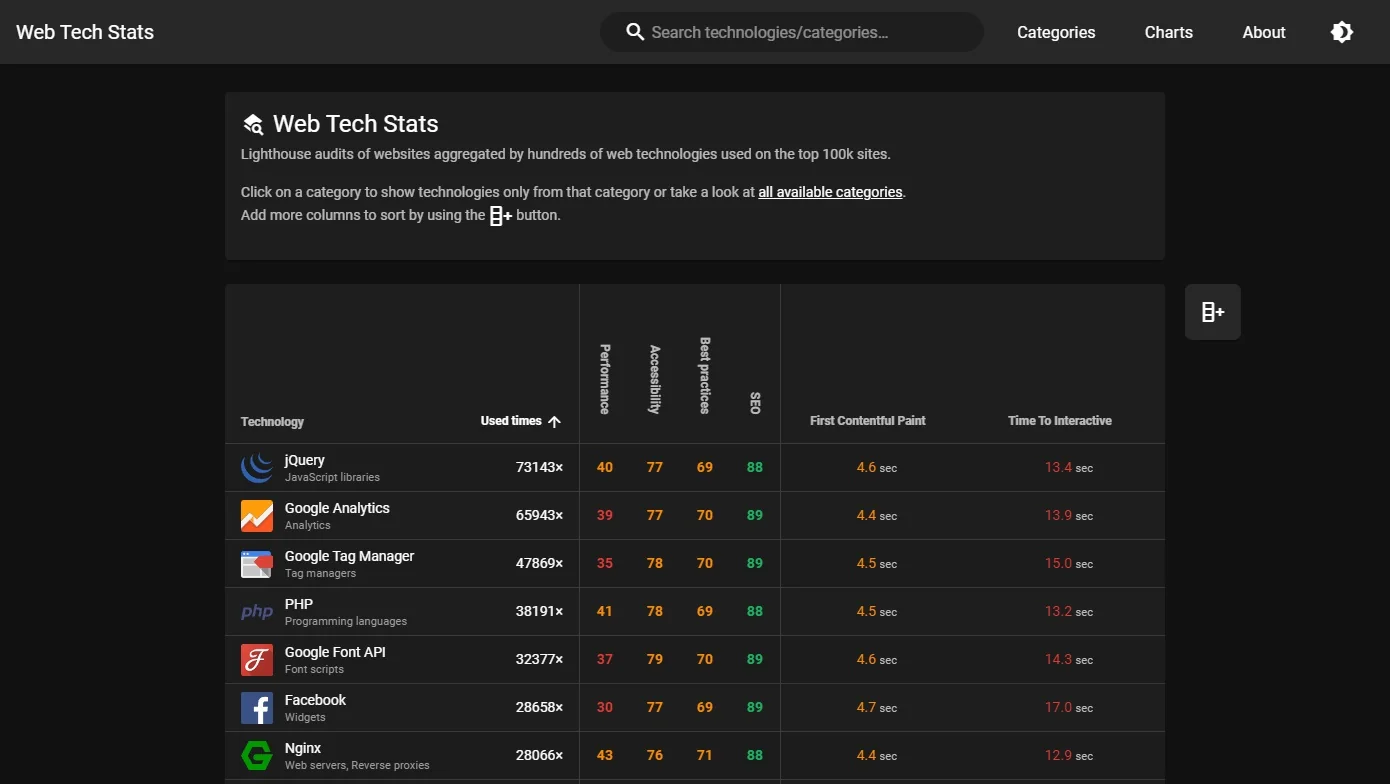Click the Web Tech Stats heading icon
The width and height of the screenshot is (1390, 784).
(253, 124)
